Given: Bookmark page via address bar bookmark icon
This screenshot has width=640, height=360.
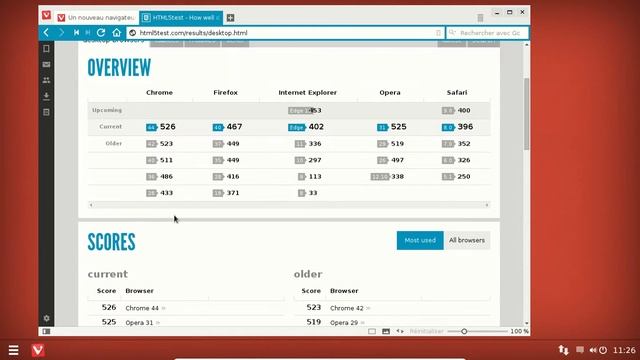Looking at the screenshot, I should (438, 33).
